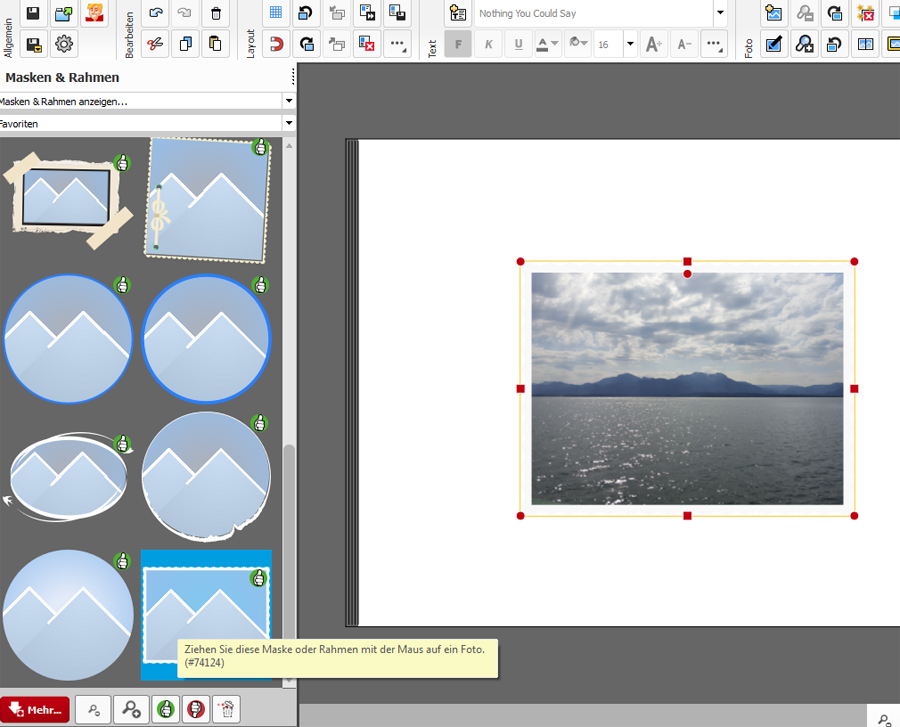This screenshot has height=727, width=900.
Task: Toggle italic text formatting (K)
Action: [488, 44]
